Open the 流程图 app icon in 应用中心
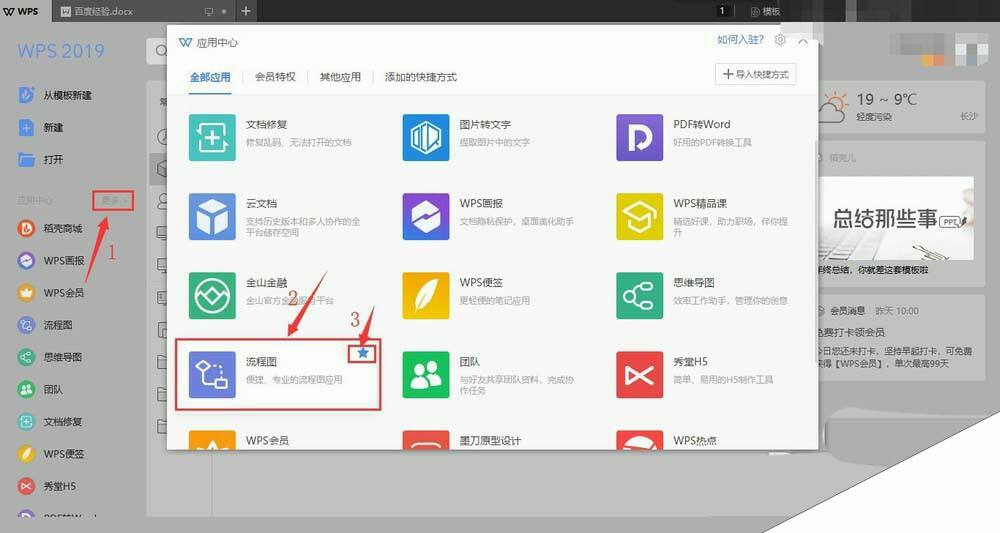 point(212,374)
